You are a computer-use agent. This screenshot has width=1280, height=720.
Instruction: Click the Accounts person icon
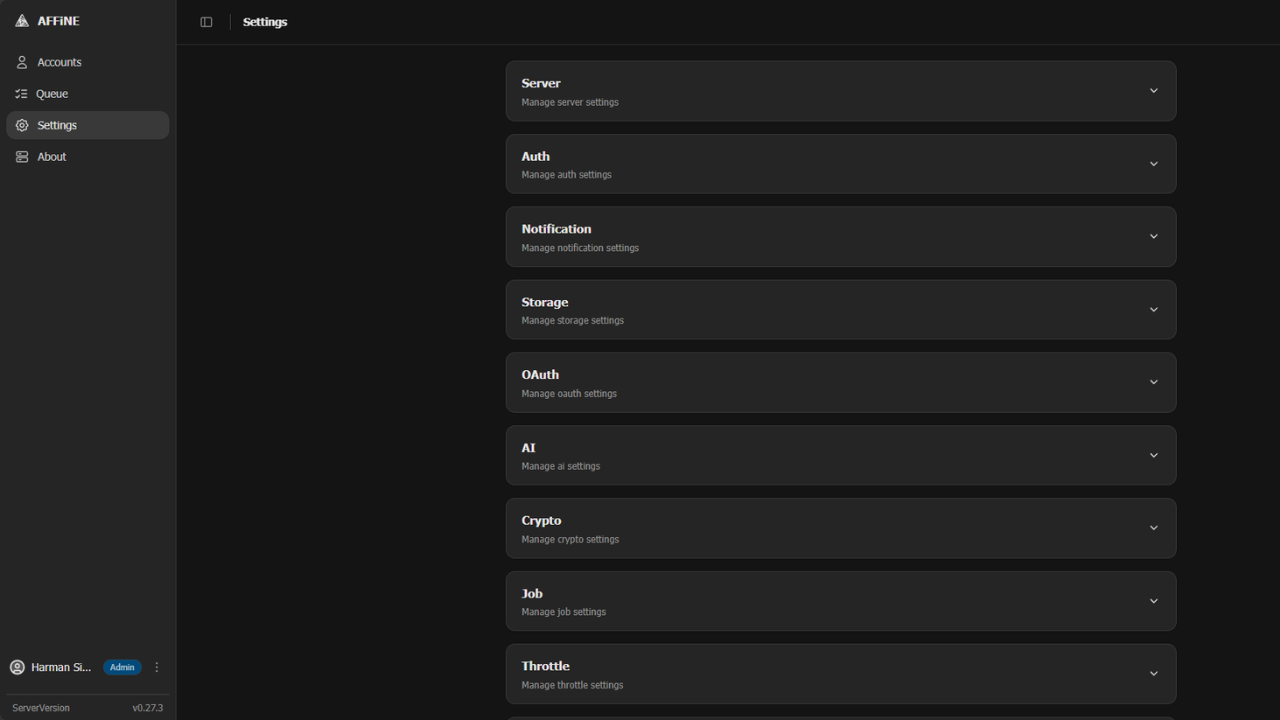coord(22,62)
